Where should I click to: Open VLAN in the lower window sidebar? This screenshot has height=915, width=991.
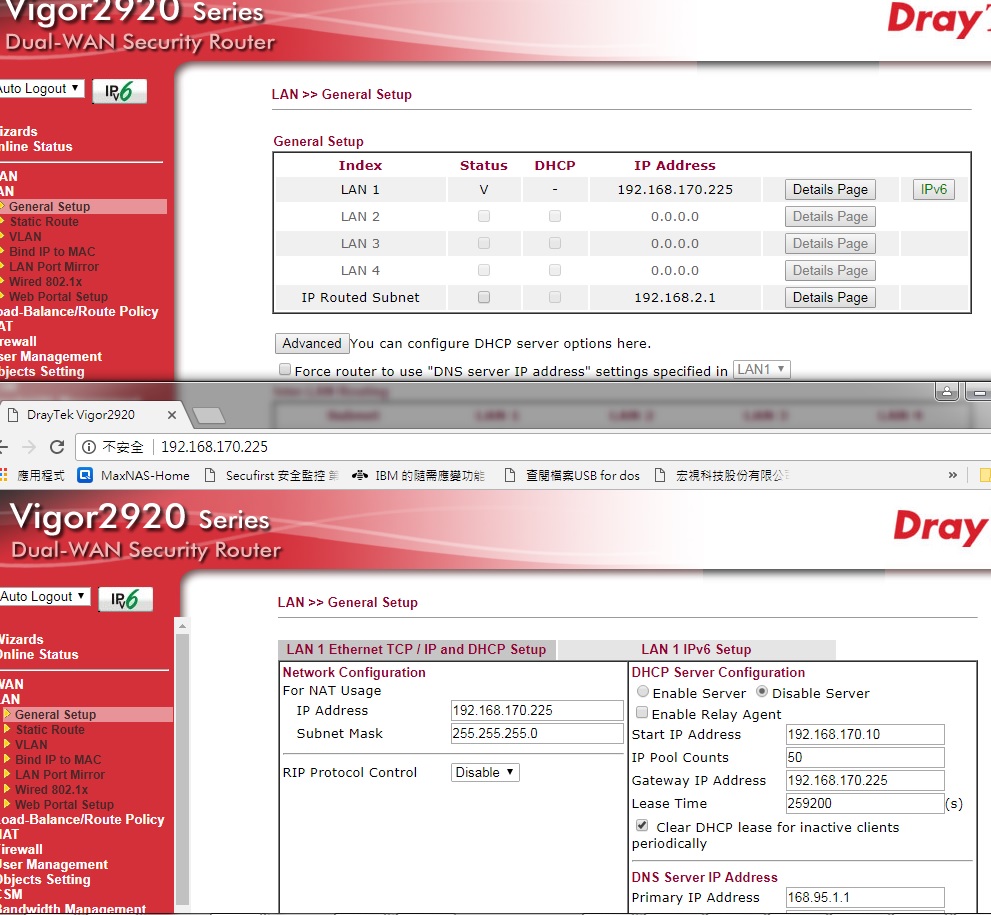pyautogui.click(x=31, y=744)
